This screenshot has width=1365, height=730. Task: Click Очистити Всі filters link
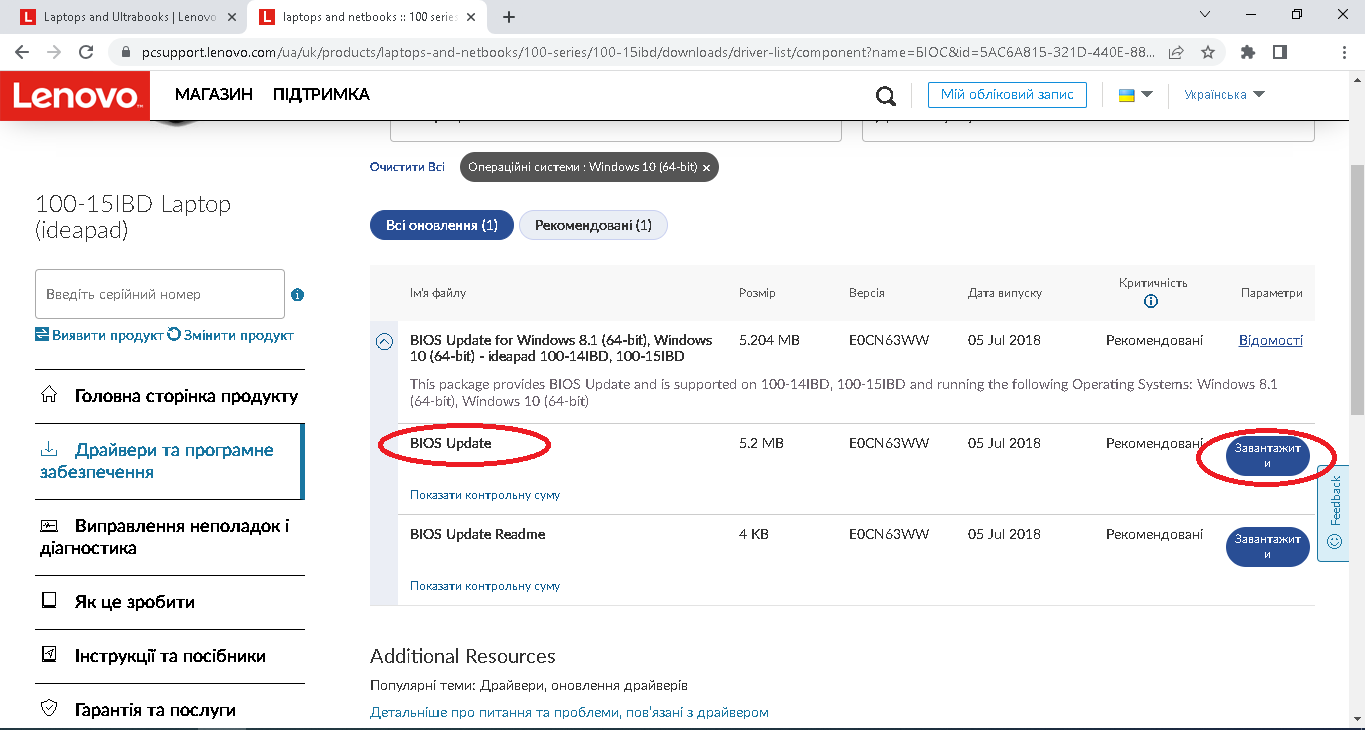[407, 167]
